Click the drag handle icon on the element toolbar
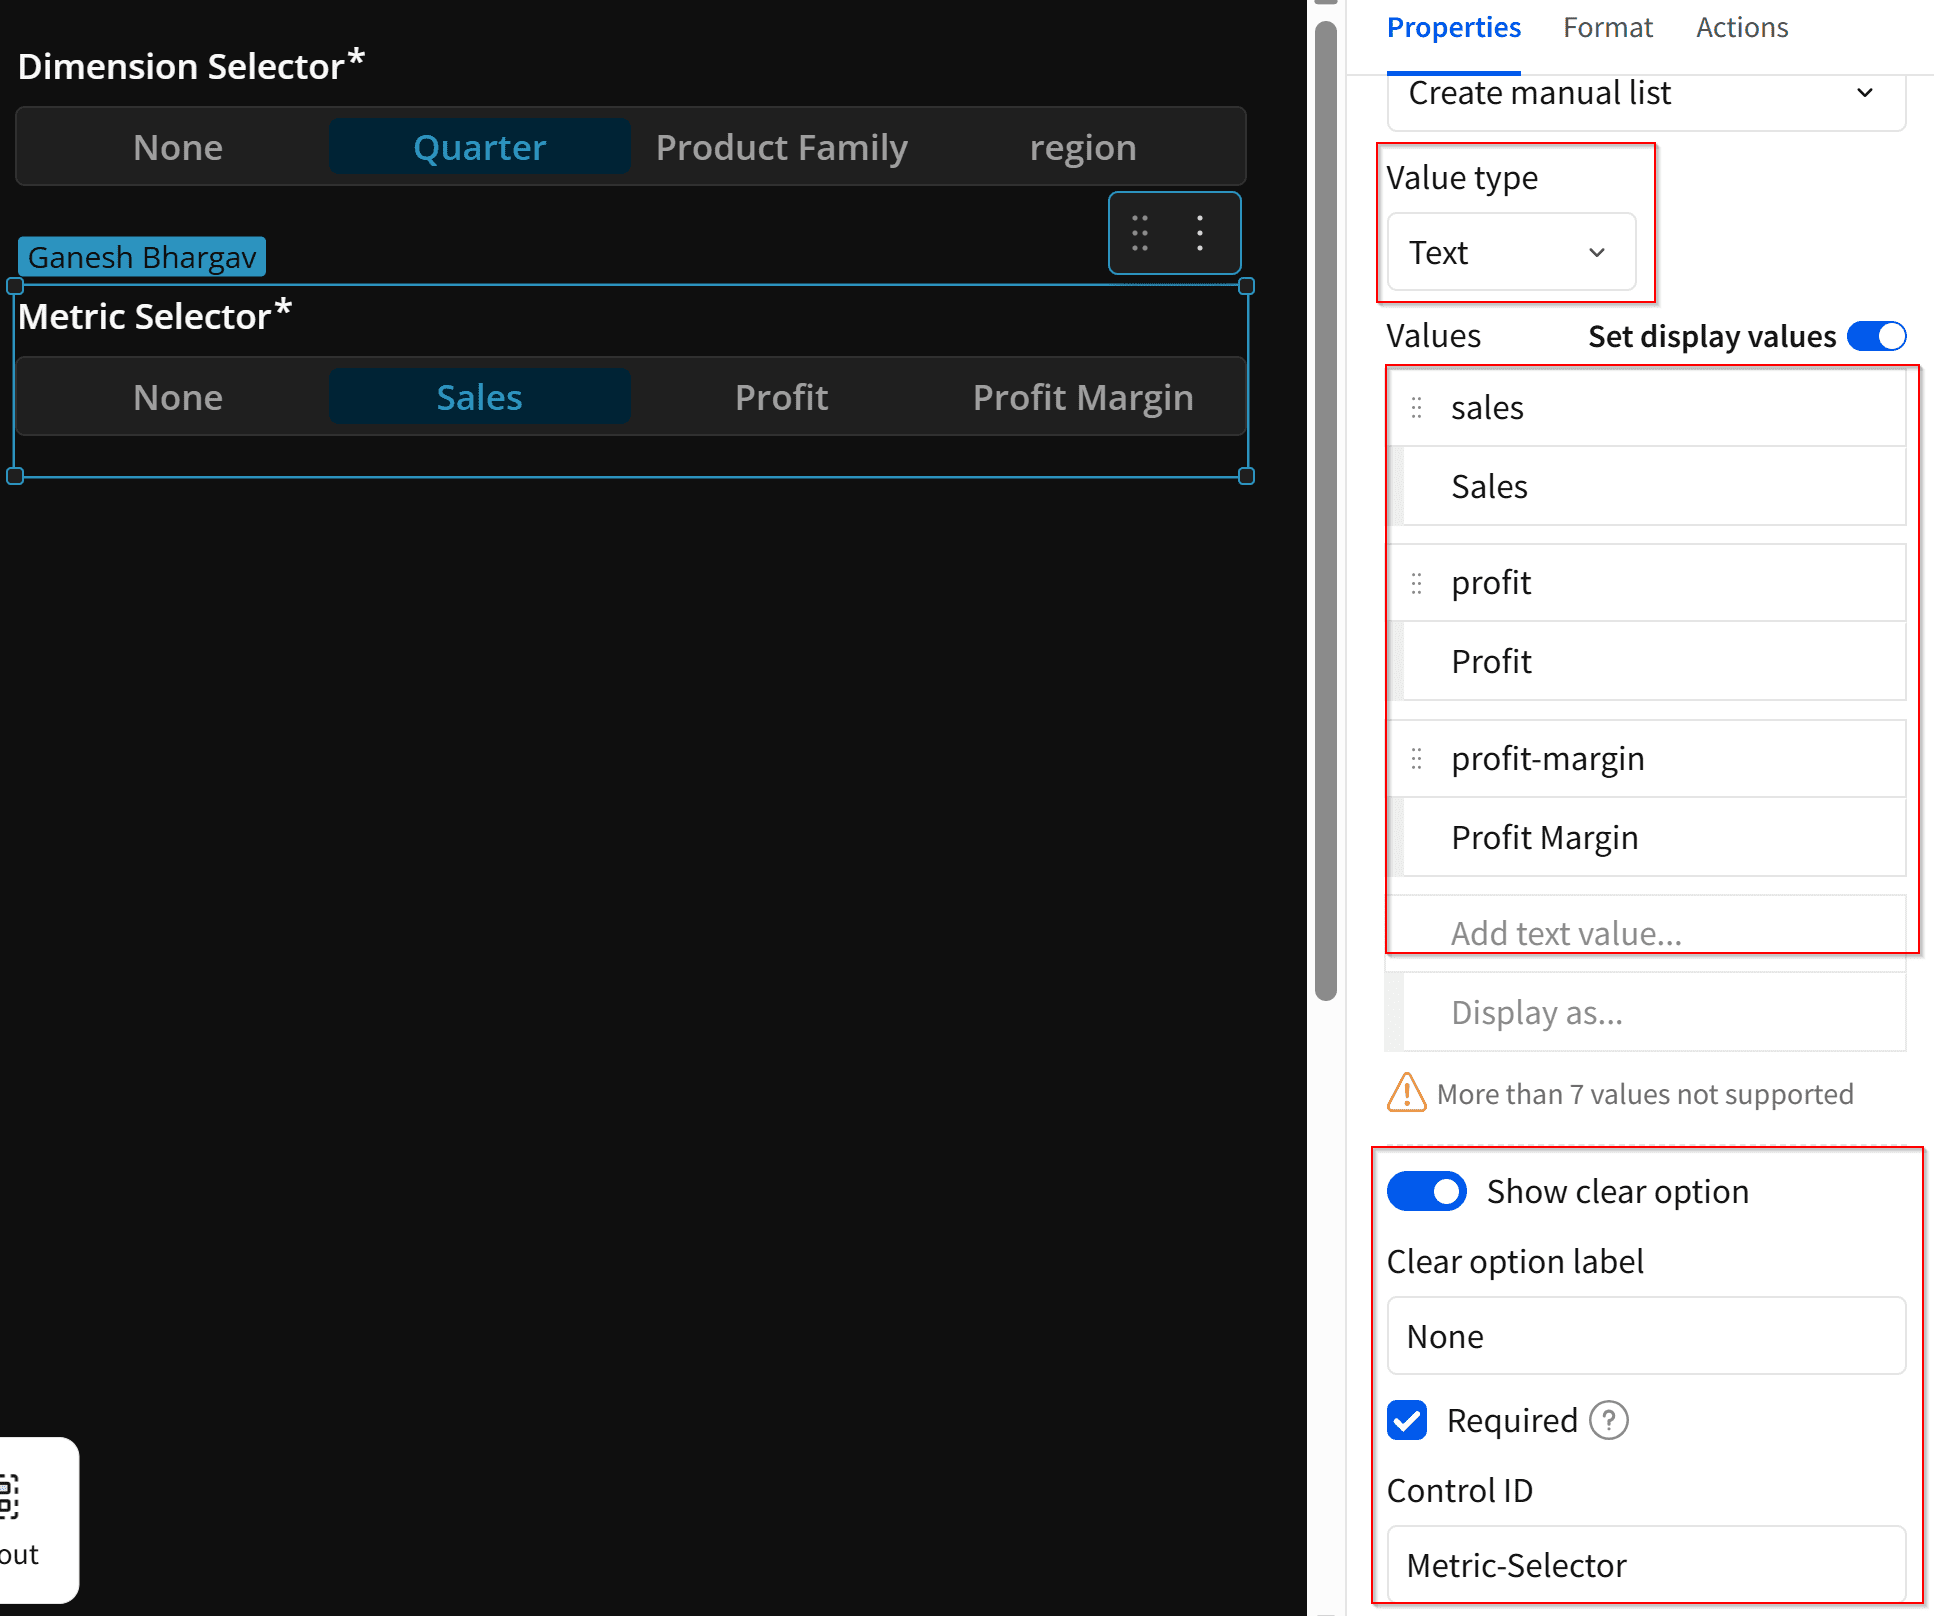Image resolution: width=1934 pixels, height=1616 pixels. click(x=1140, y=233)
